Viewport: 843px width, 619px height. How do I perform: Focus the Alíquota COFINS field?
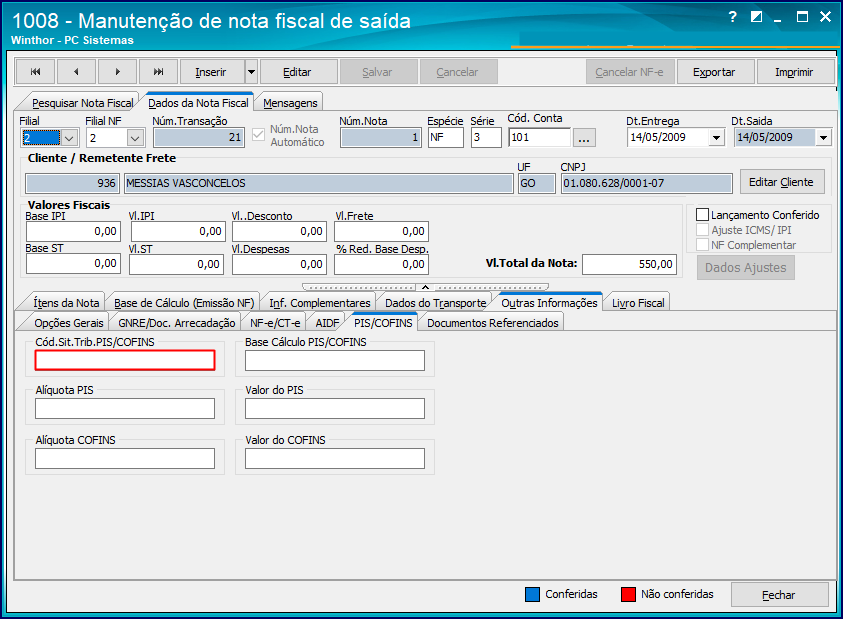(125, 459)
